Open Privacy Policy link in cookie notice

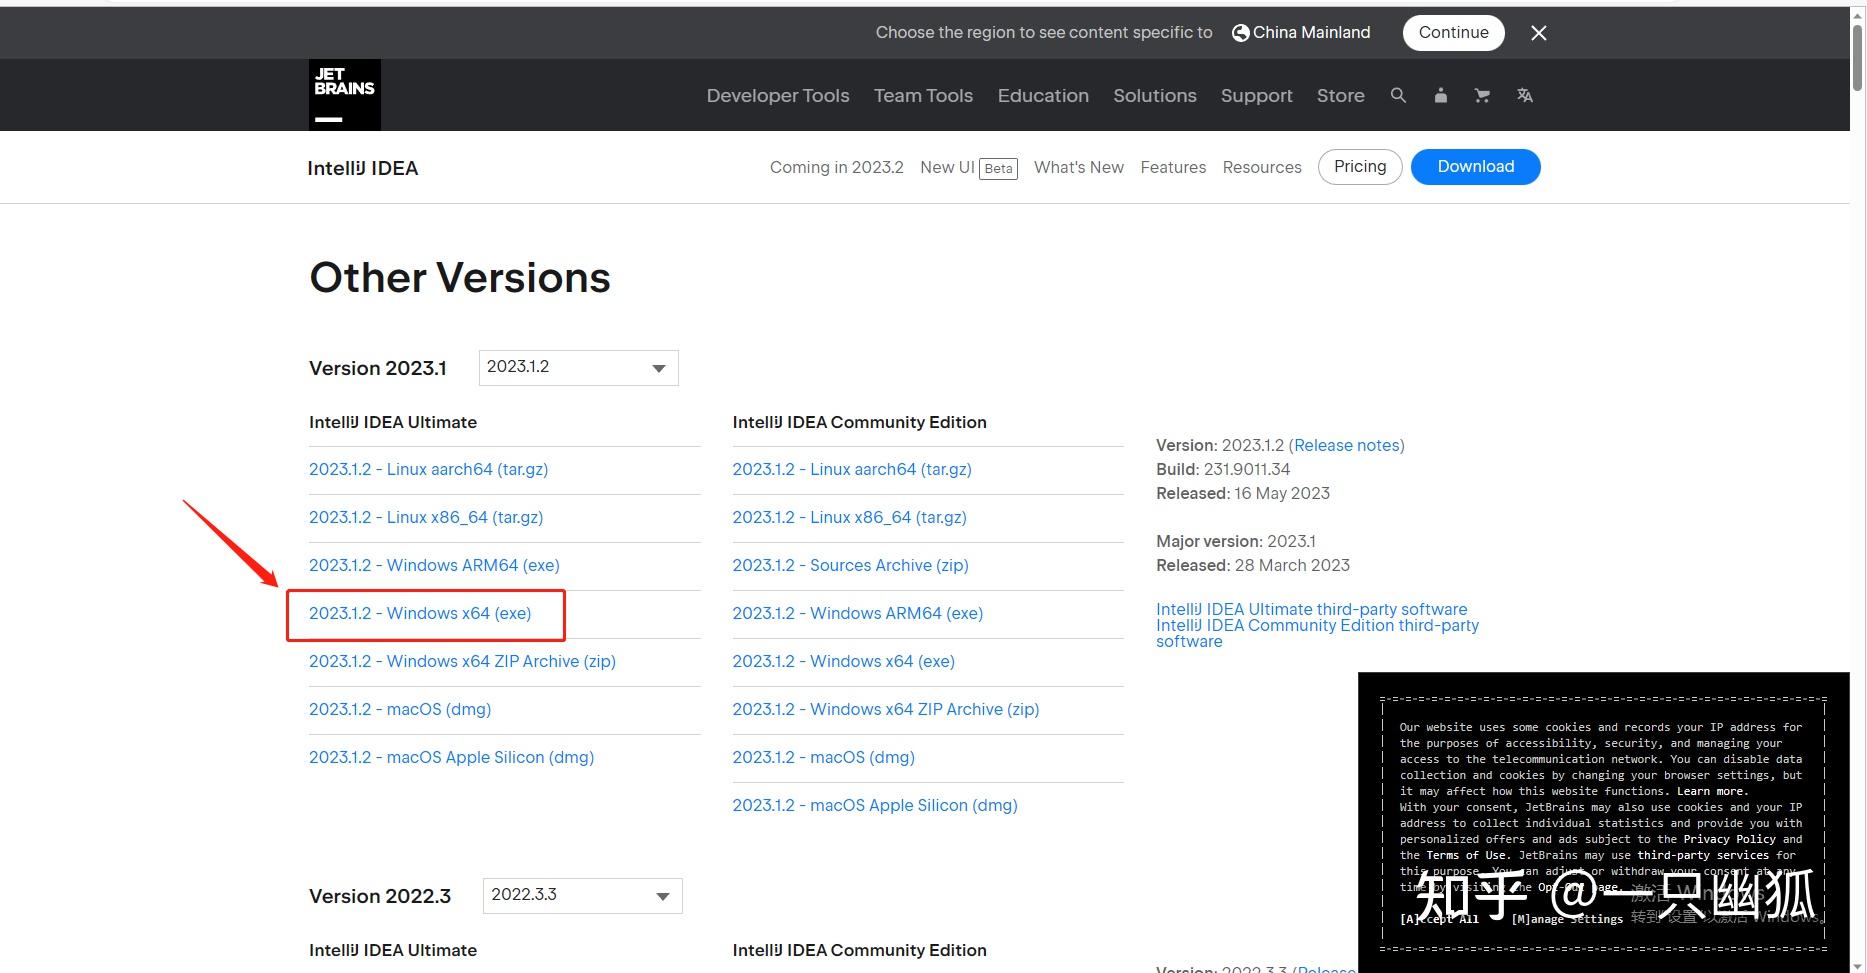[1729, 839]
